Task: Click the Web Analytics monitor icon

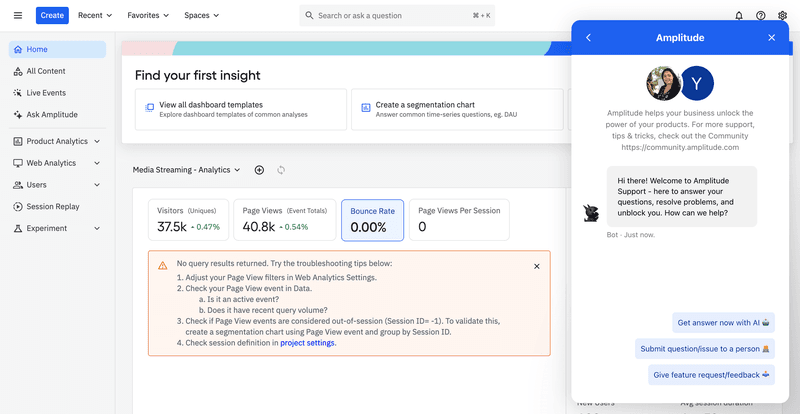Action: tap(18, 163)
